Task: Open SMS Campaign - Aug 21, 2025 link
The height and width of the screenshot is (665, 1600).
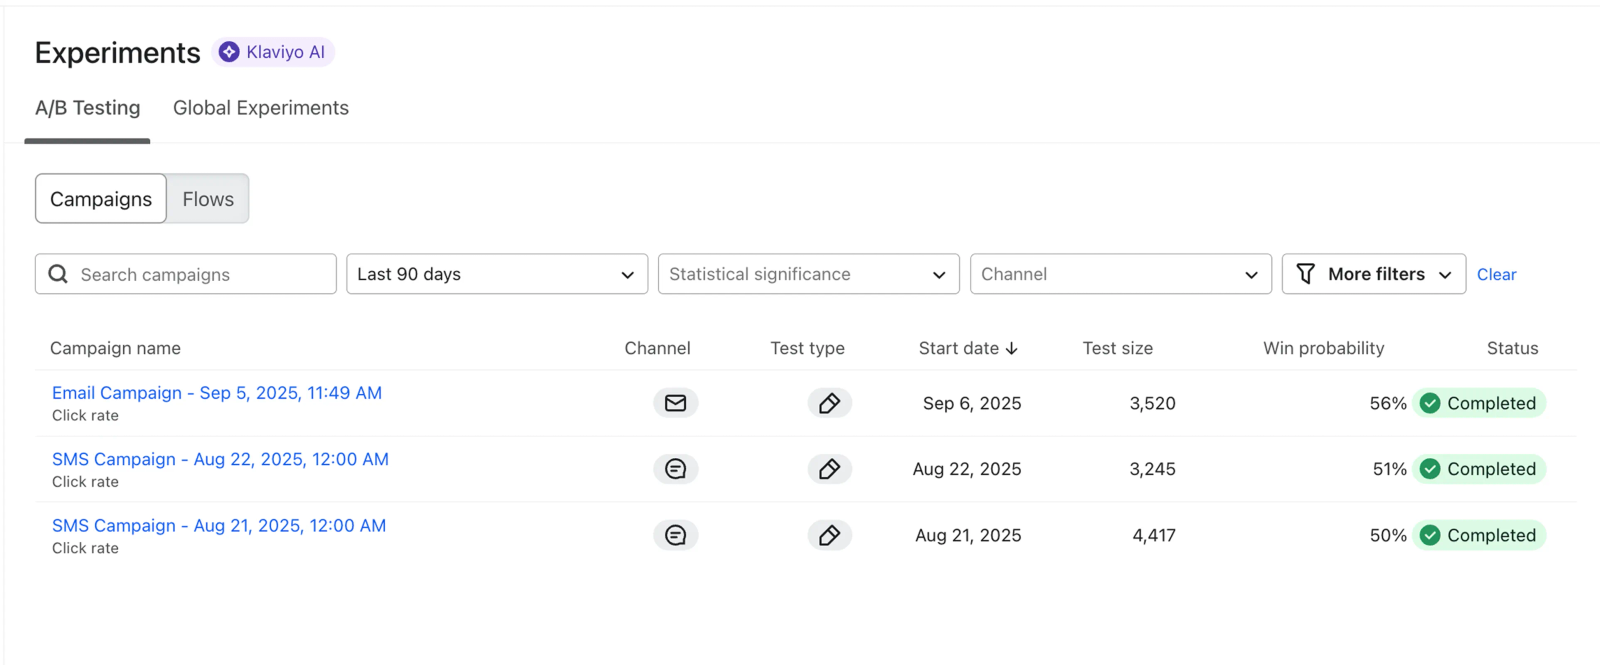Action: point(219,525)
